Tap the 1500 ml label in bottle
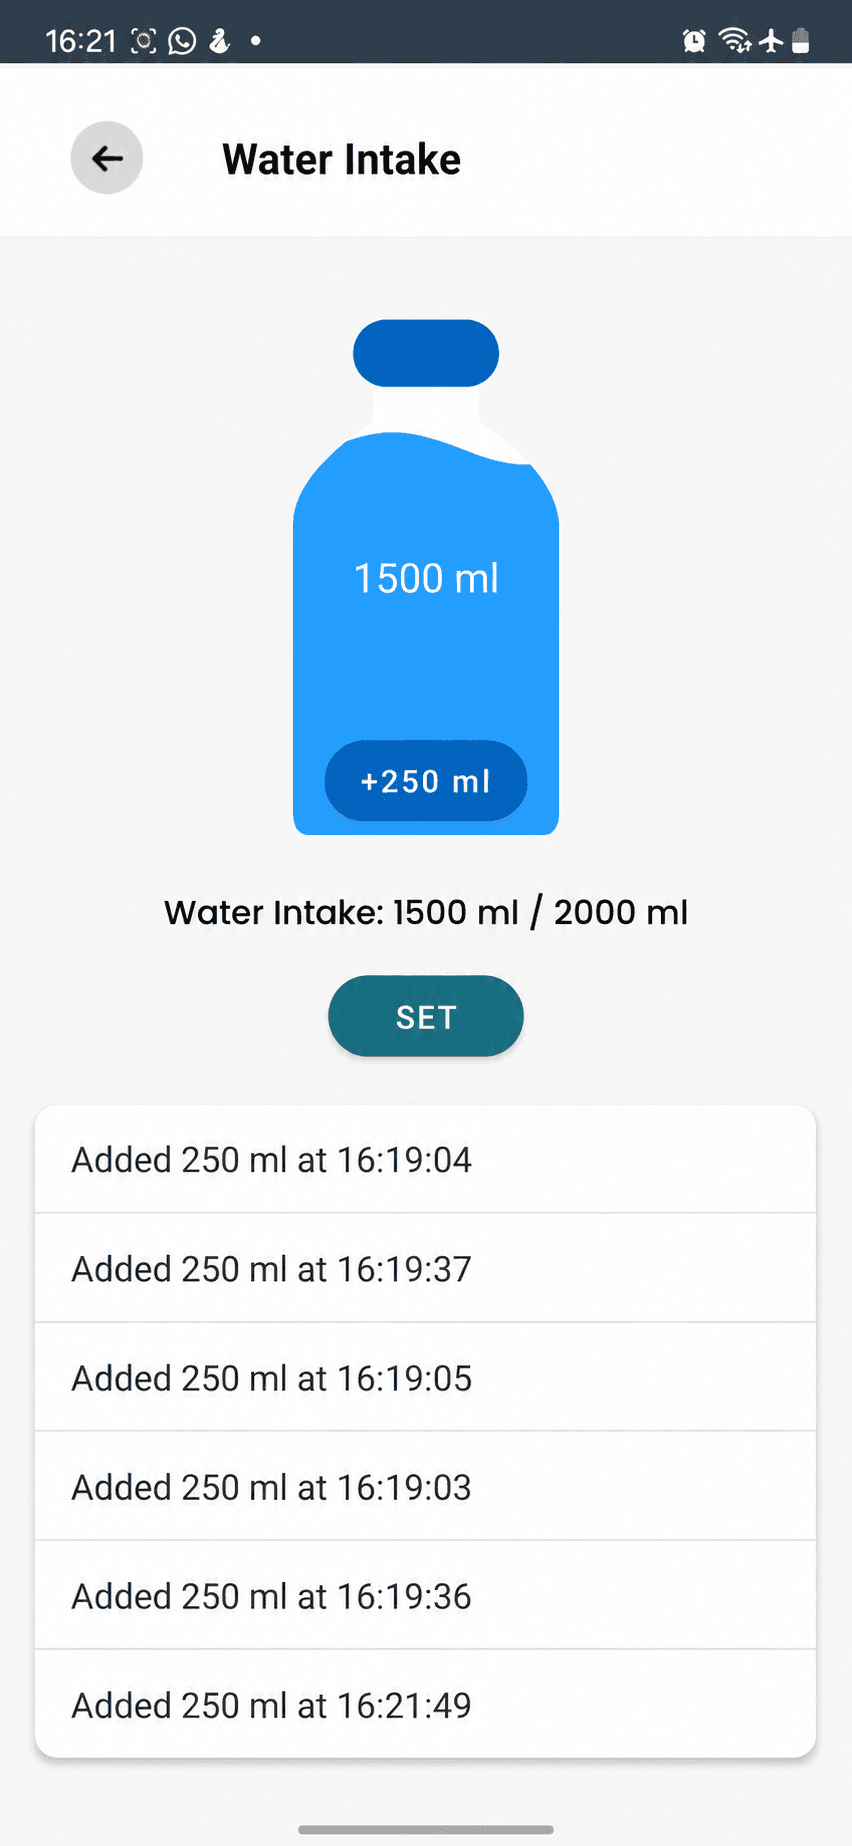This screenshot has width=852, height=1846. pyautogui.click(x=426, y=578)
